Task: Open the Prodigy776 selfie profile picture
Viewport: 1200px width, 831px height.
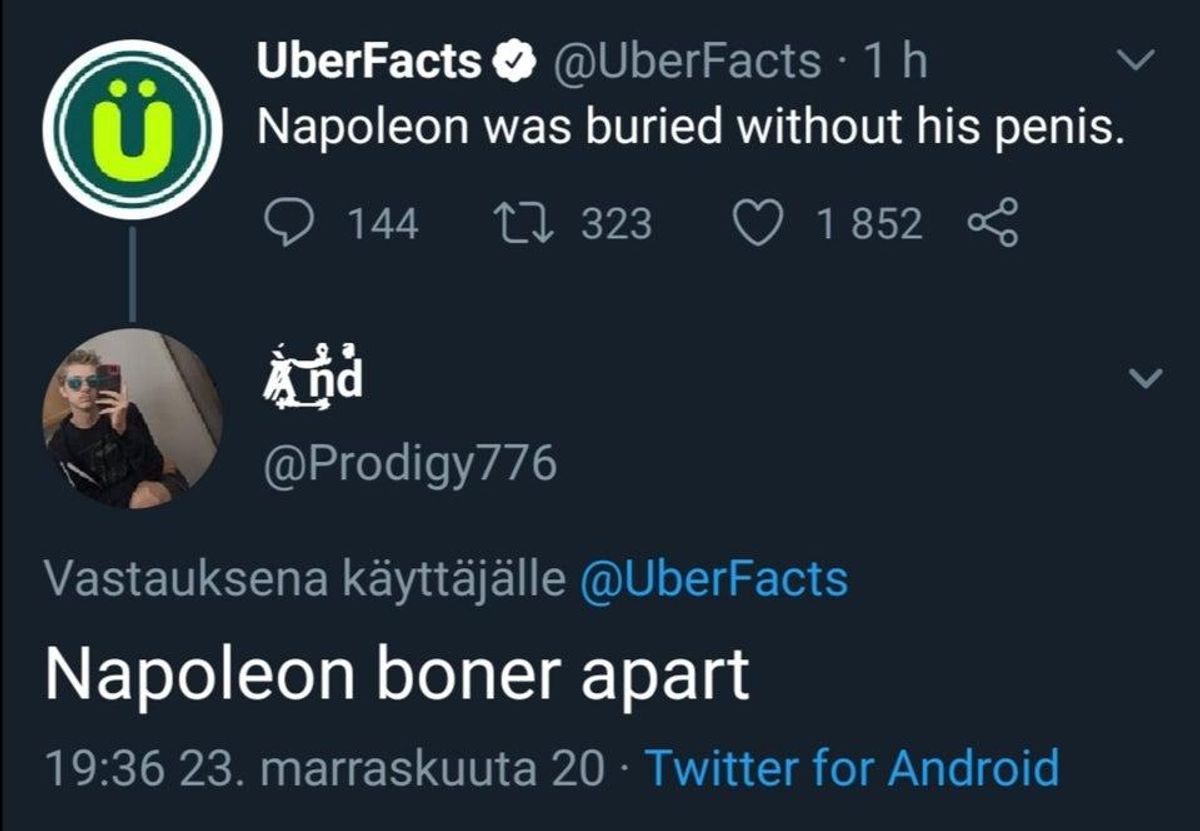Action: 132,417
